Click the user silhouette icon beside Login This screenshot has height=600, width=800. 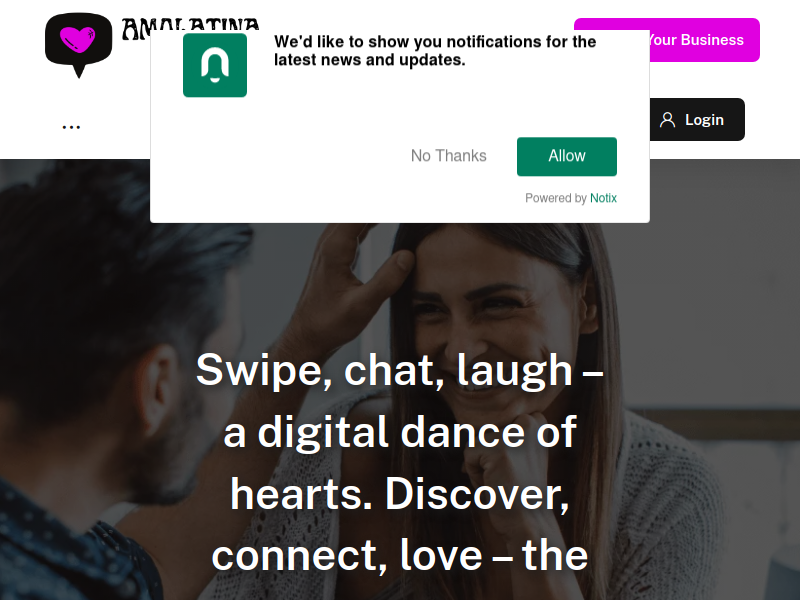(x=667, y=120)
